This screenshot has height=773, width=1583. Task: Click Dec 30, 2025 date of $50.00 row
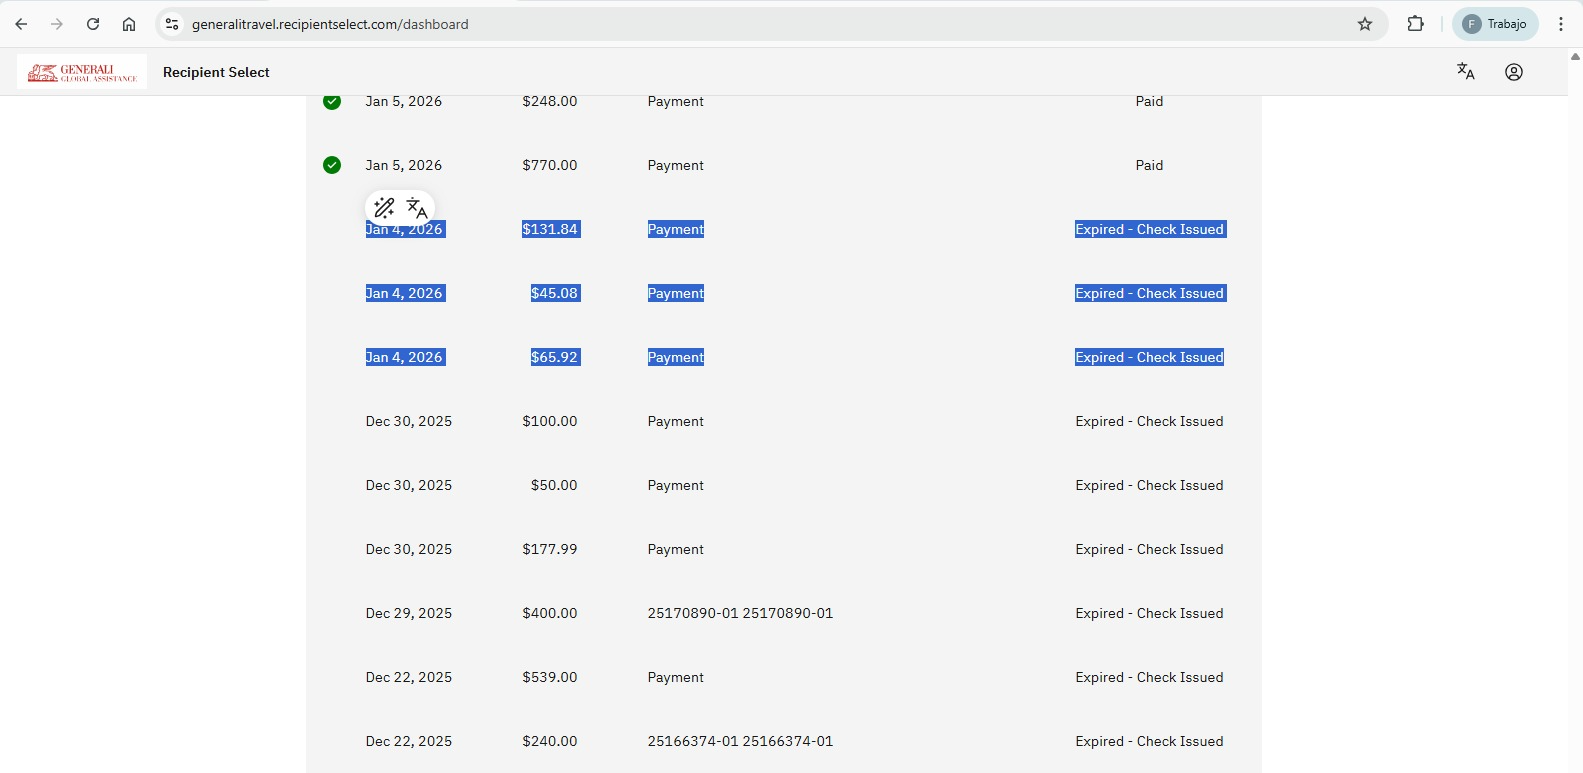(x=409, y=485)
